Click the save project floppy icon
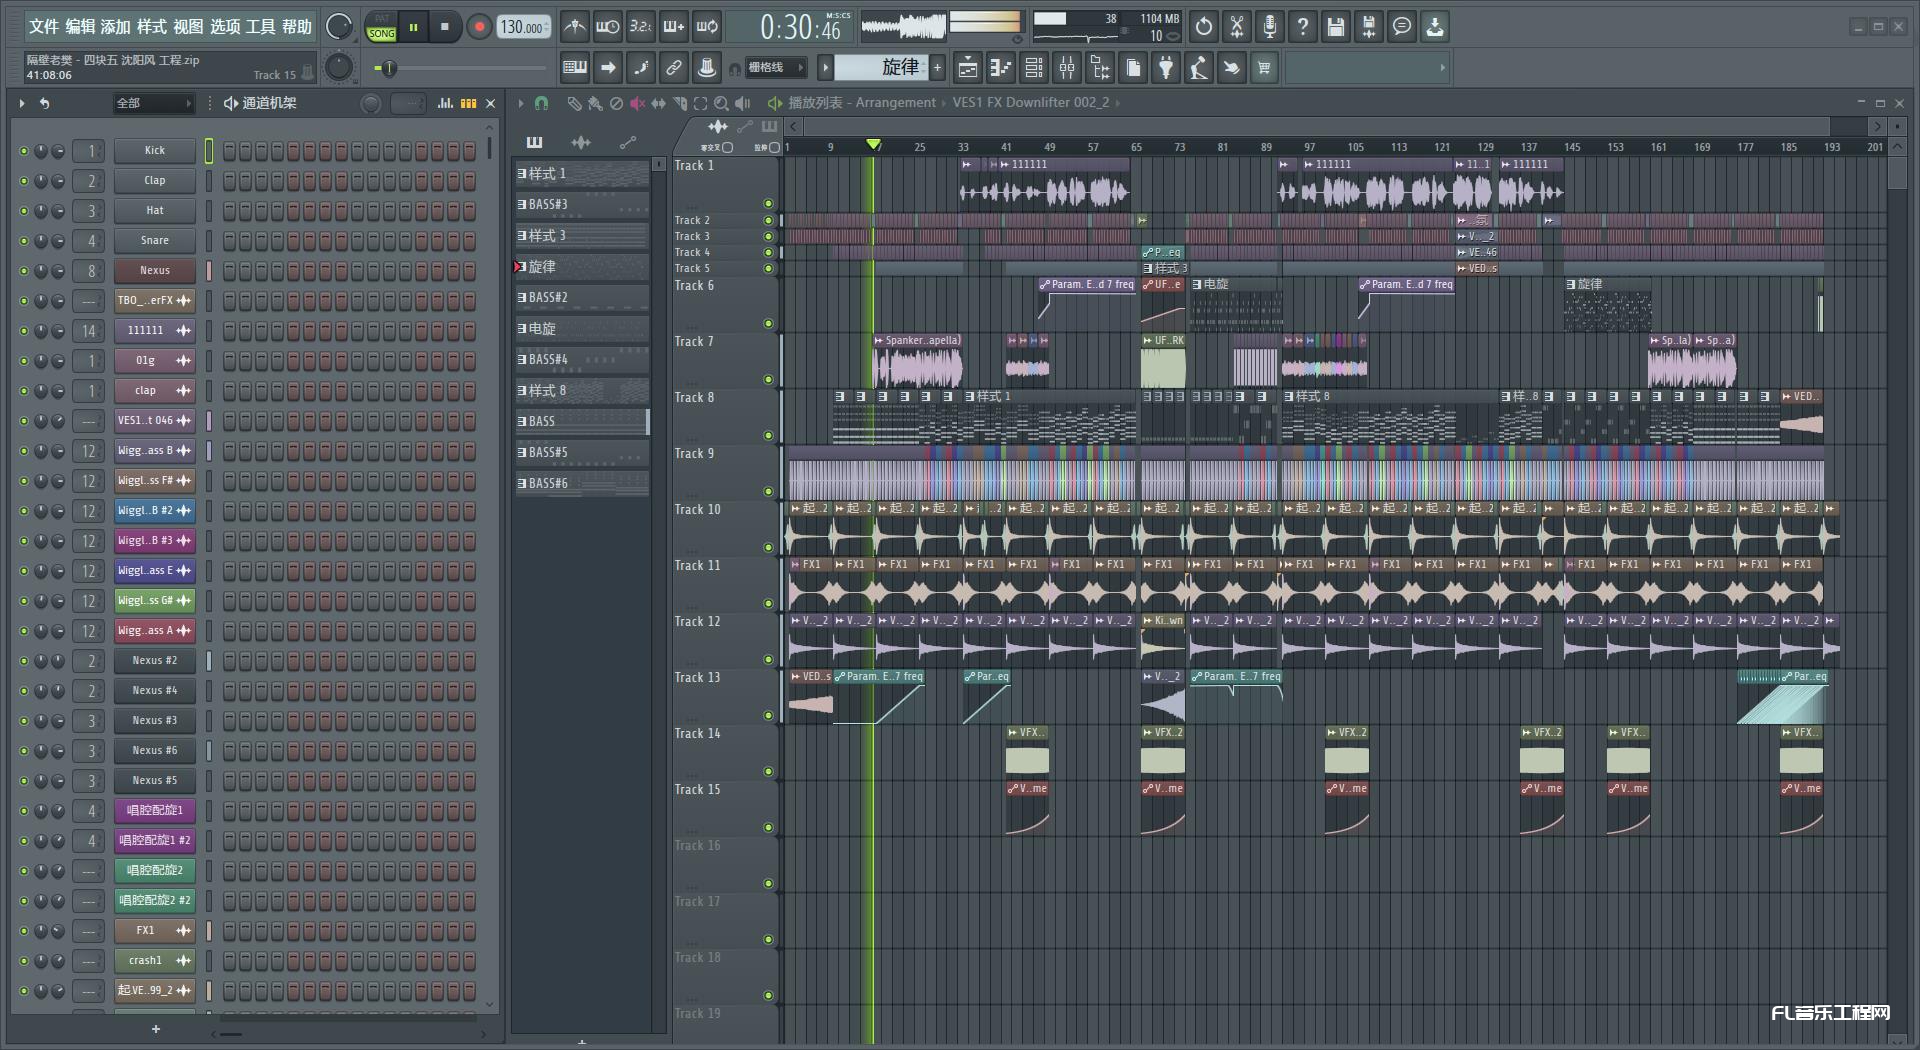Image resolution: width=1920 pixels, height=1050 pixels. [x=1336, y=27]
